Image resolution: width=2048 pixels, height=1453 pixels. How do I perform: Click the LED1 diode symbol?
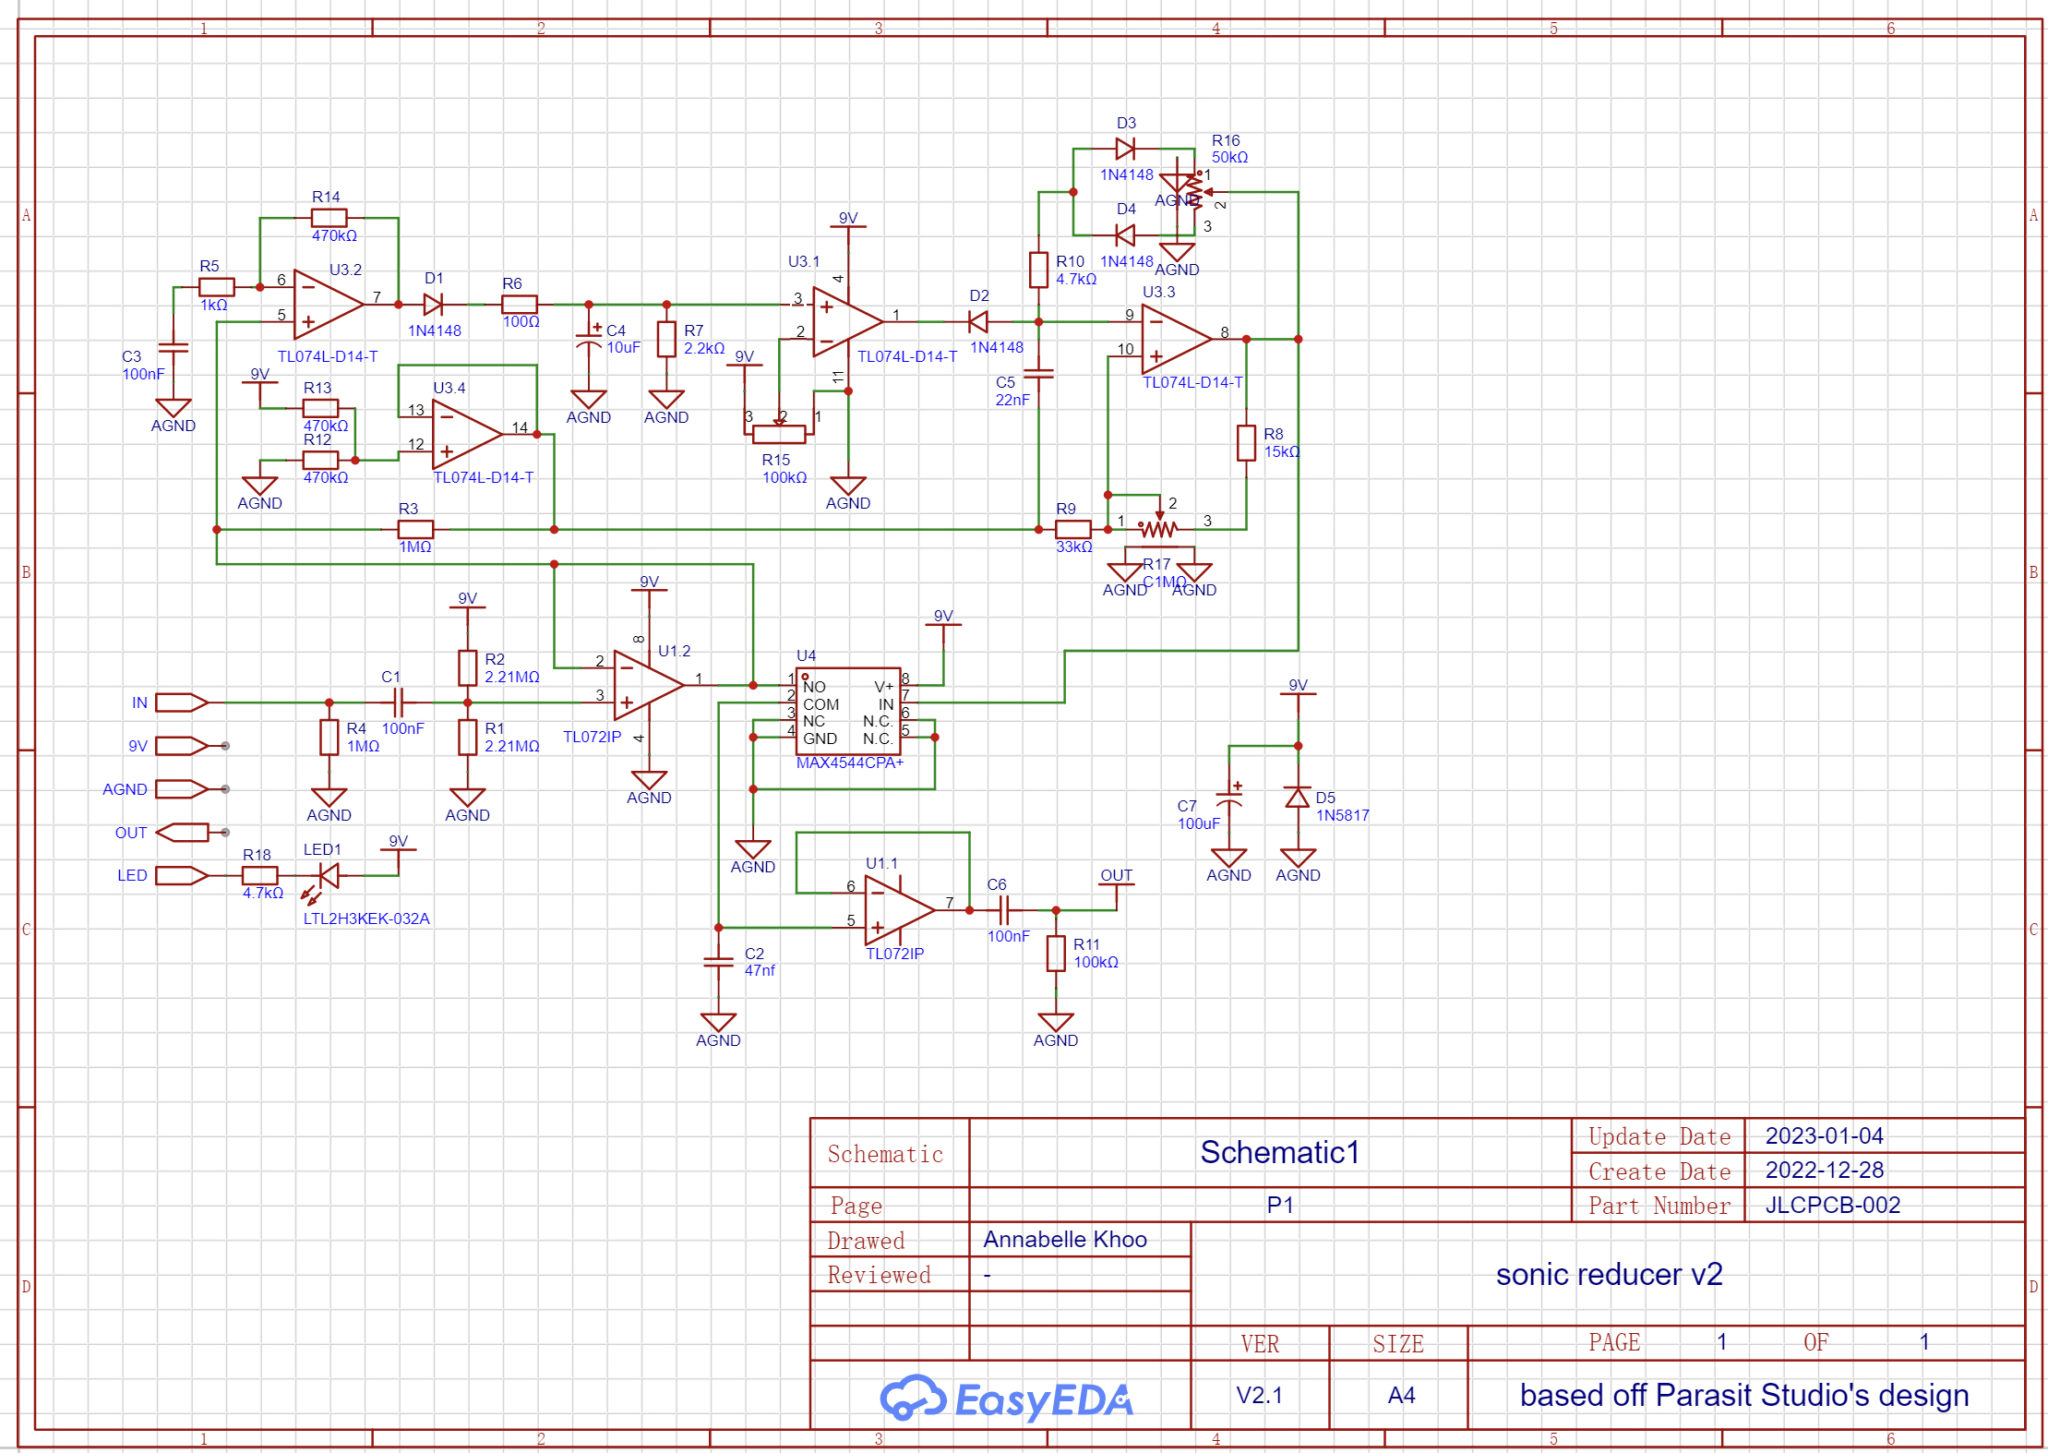point(328,876)
